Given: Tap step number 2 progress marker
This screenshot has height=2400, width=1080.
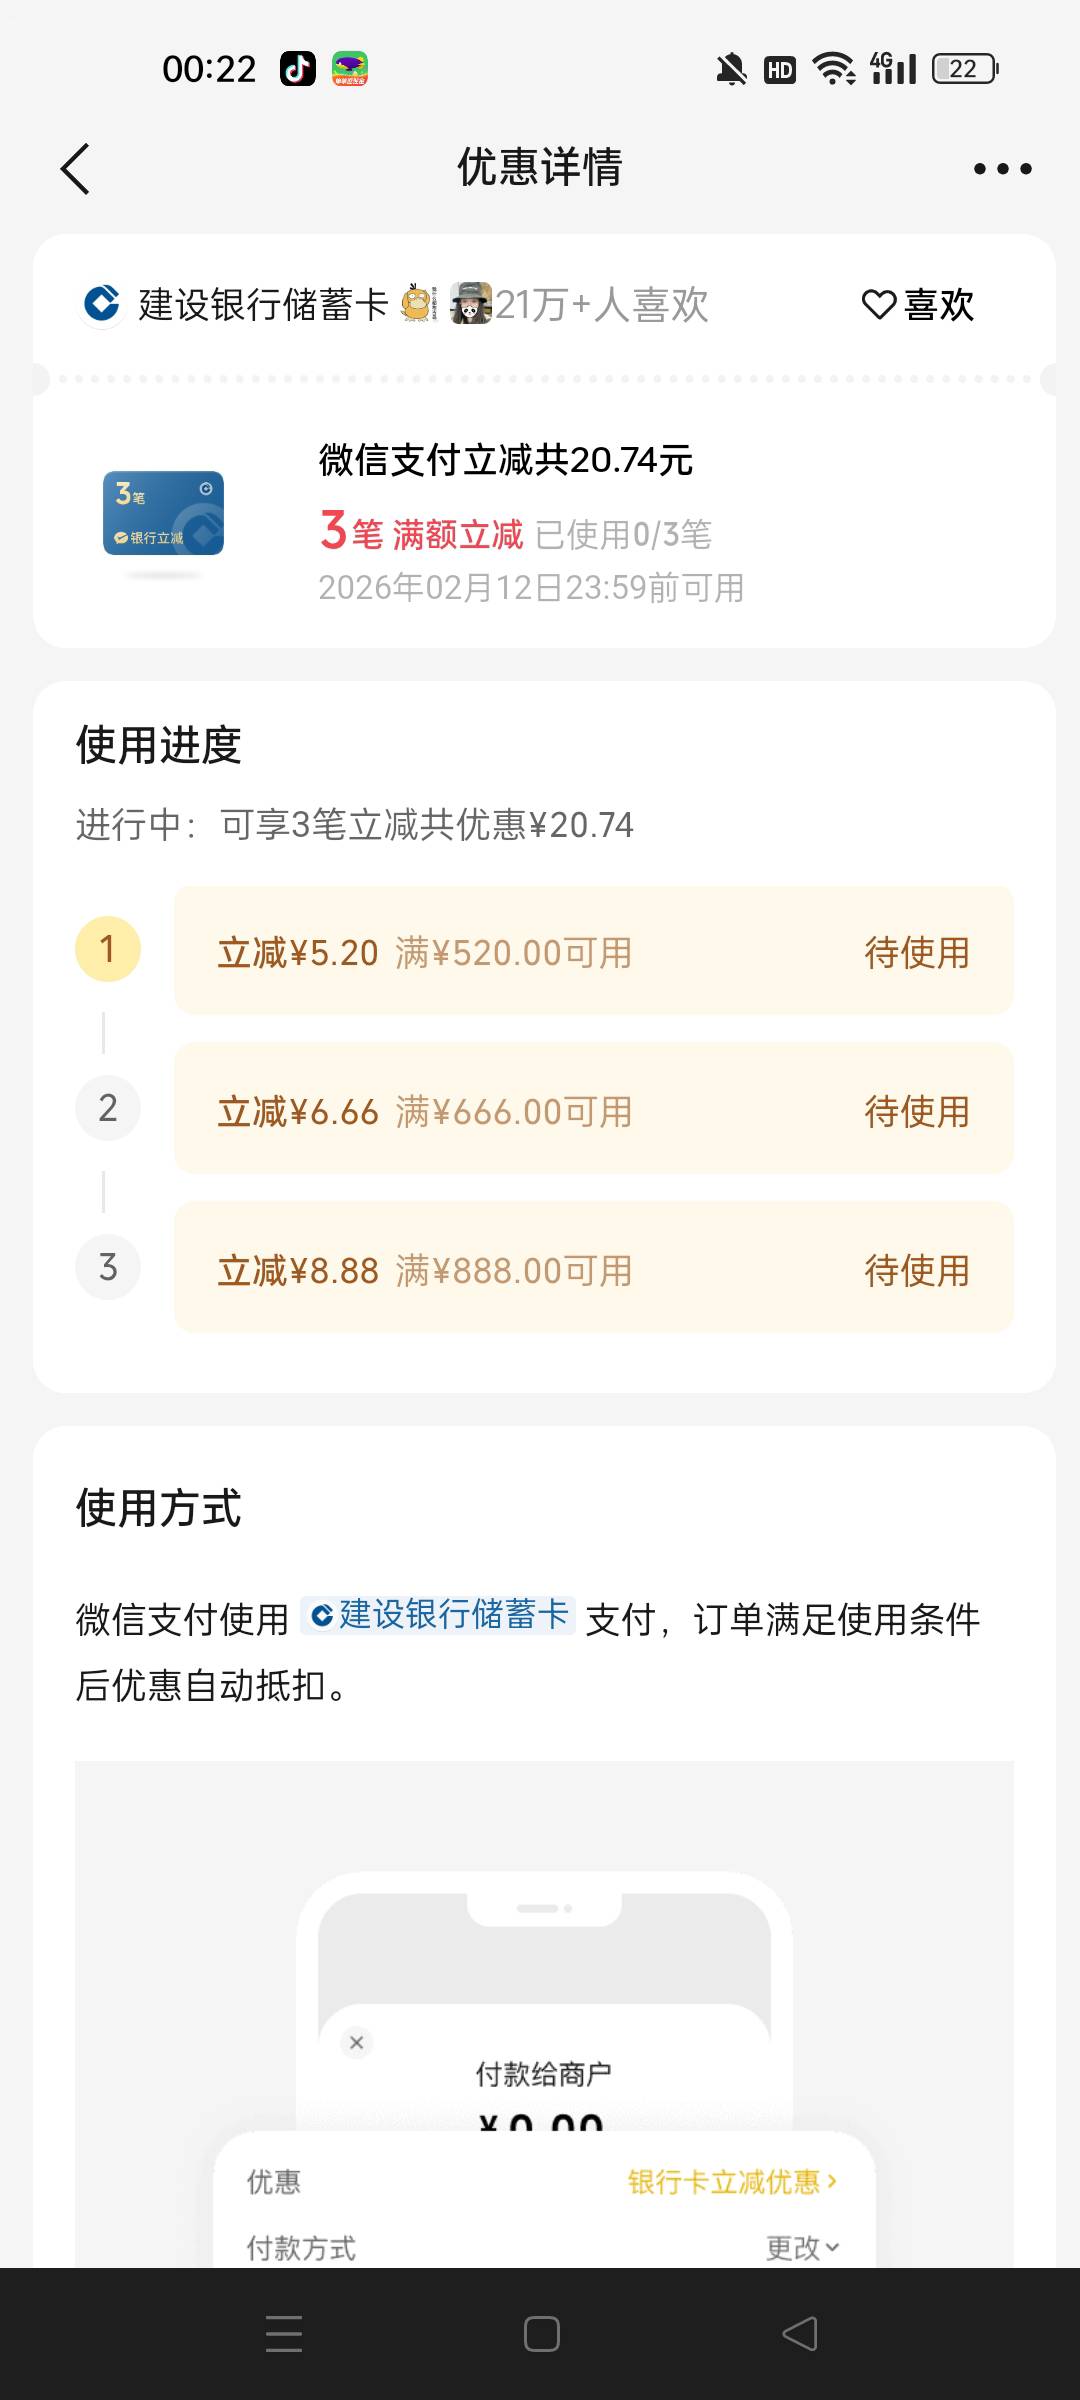Looking at the screenshot, I should tap(108, 1108).
